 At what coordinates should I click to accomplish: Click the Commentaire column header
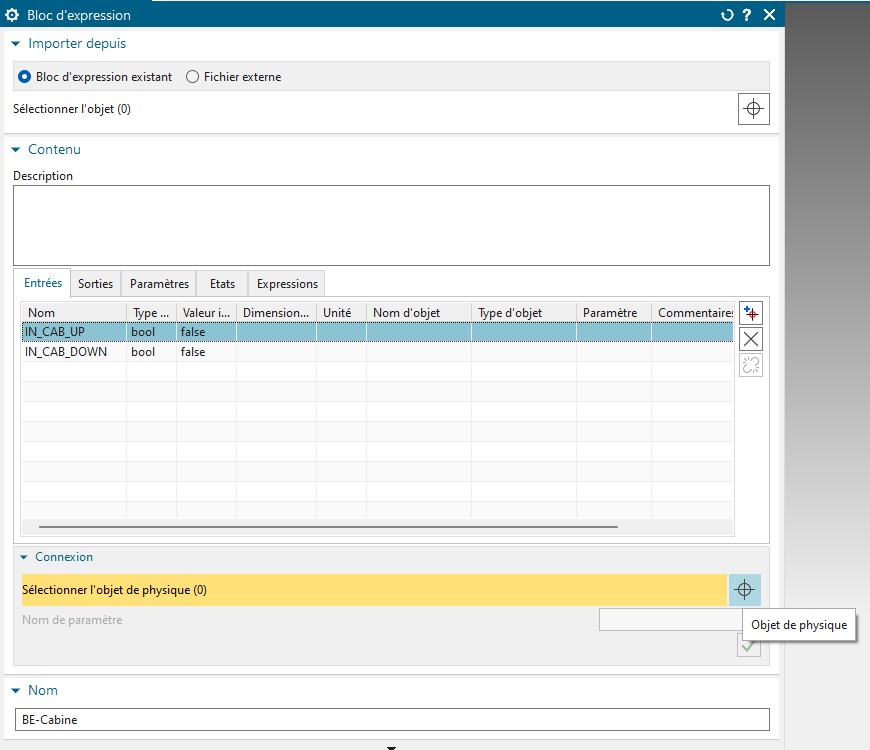pos(692,313)
